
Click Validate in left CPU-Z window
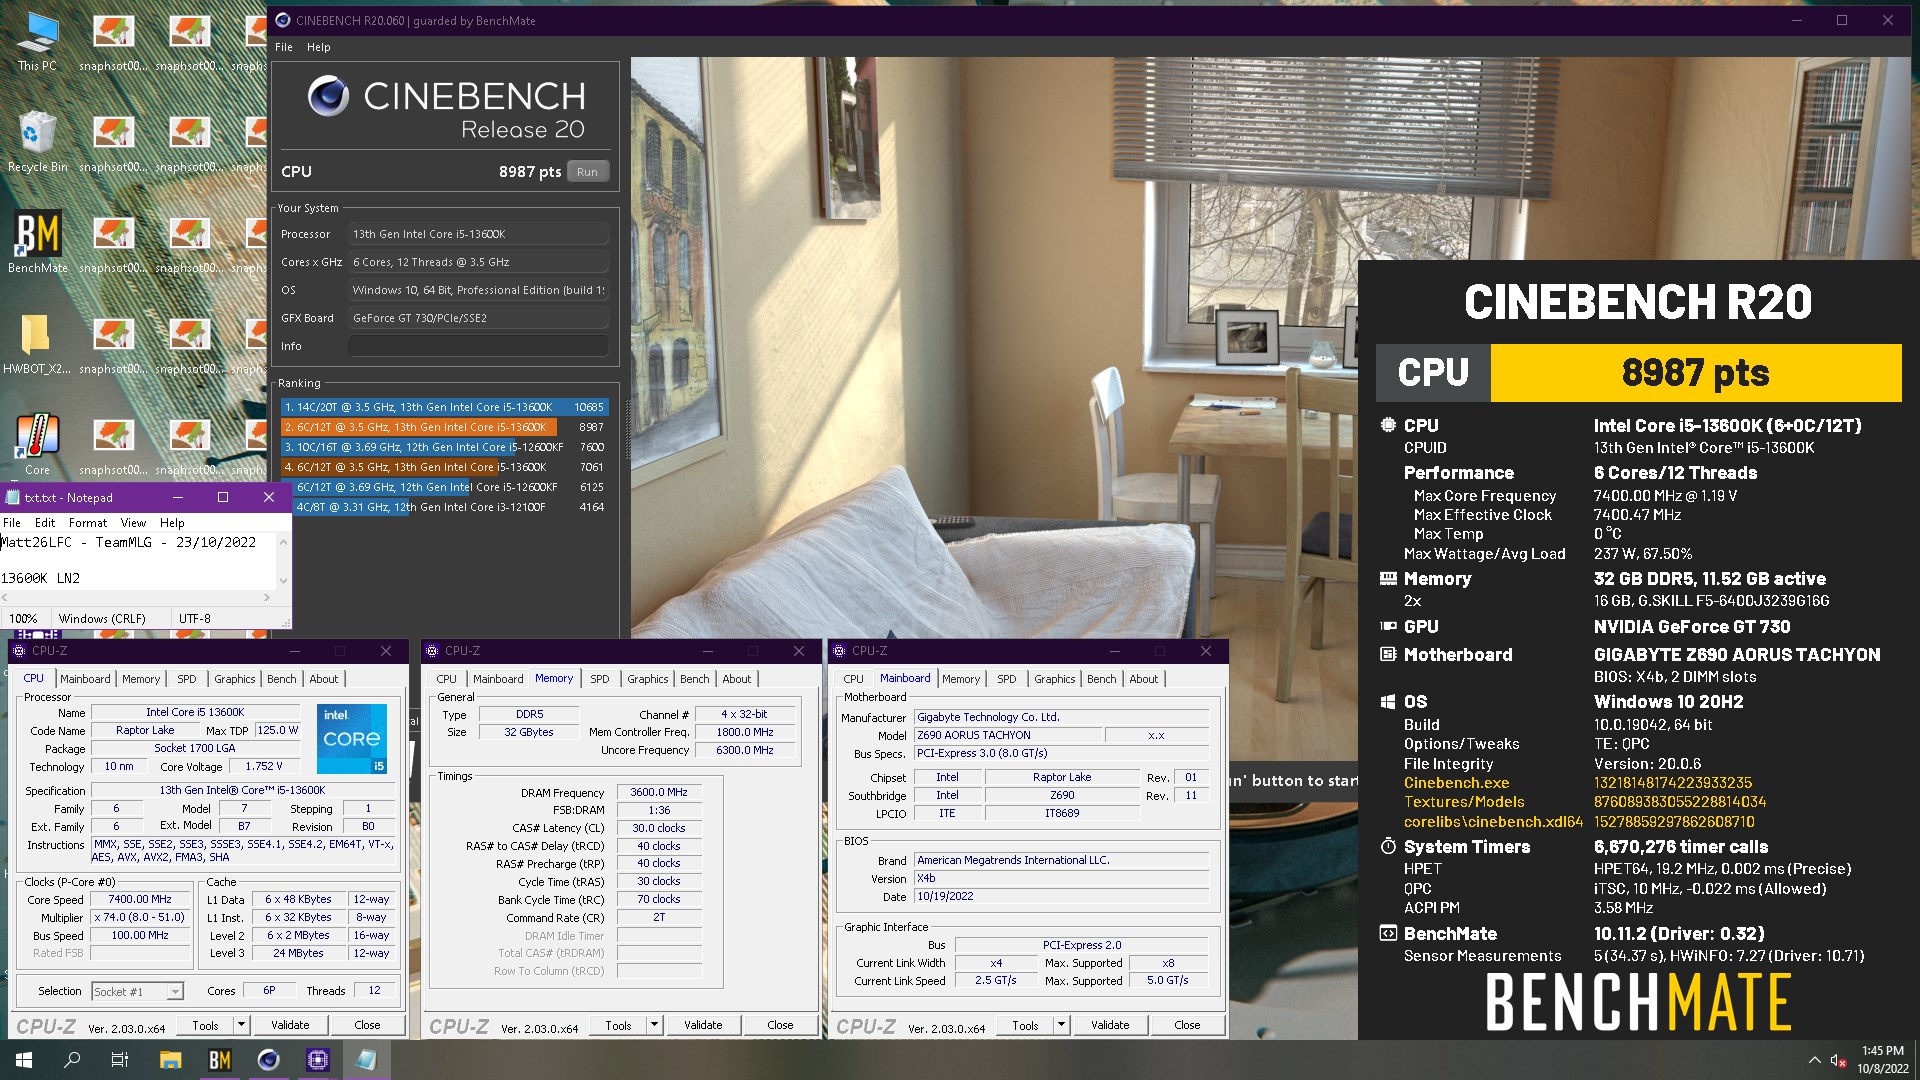pyautogui.click(x=290, y=1025)
